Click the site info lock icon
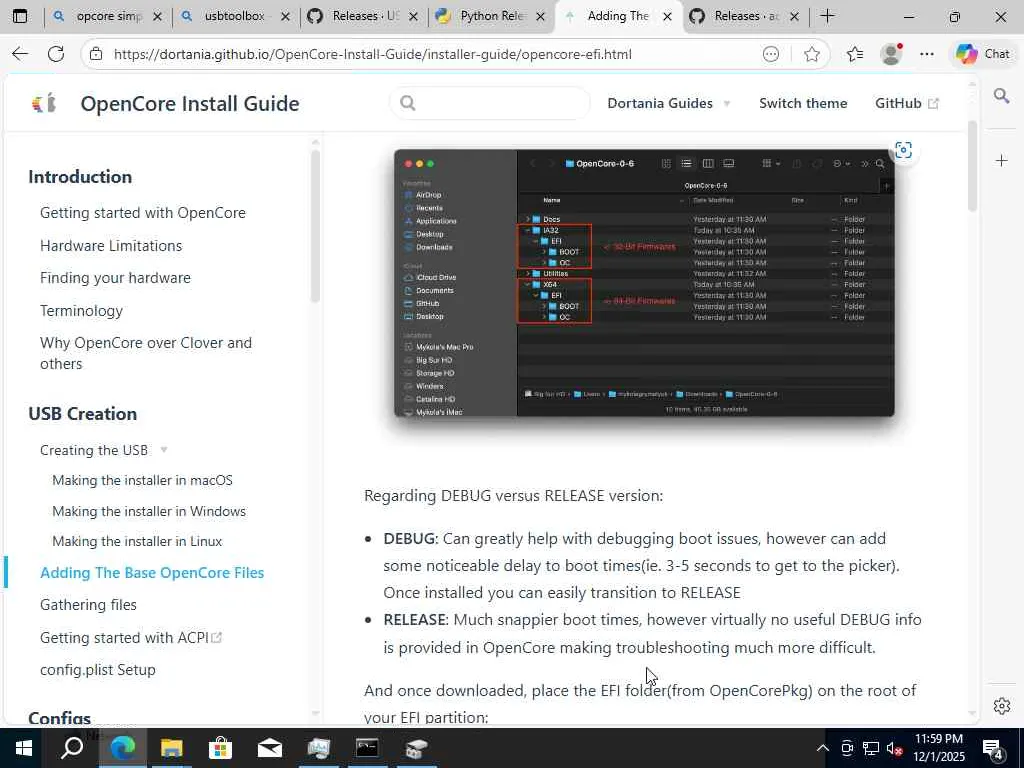The height and width of the screenshot is (768, 1024). 96,54
